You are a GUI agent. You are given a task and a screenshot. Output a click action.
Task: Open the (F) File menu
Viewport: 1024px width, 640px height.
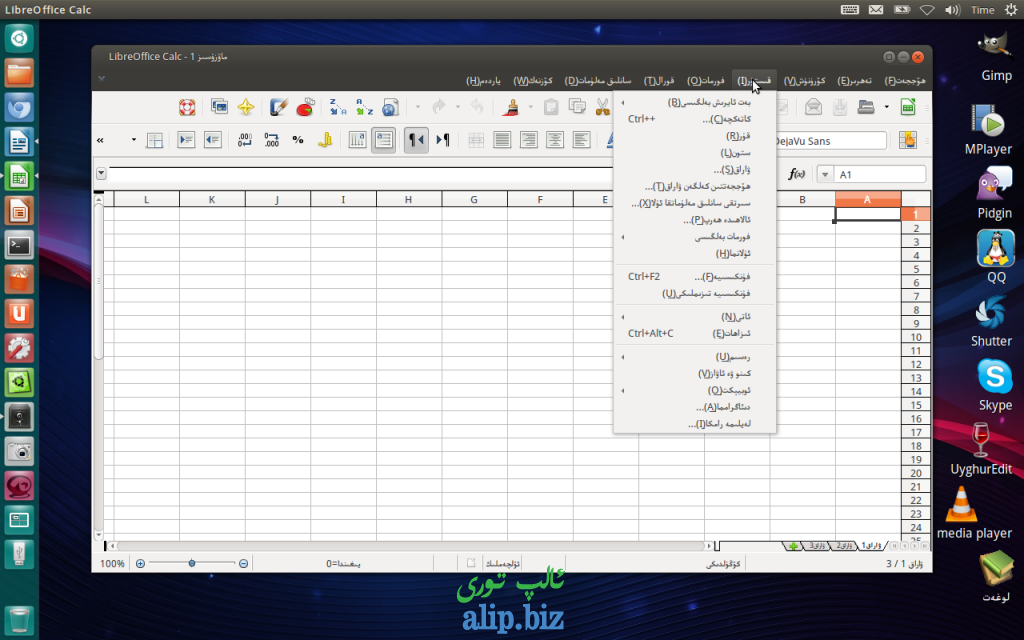[904, 80]
